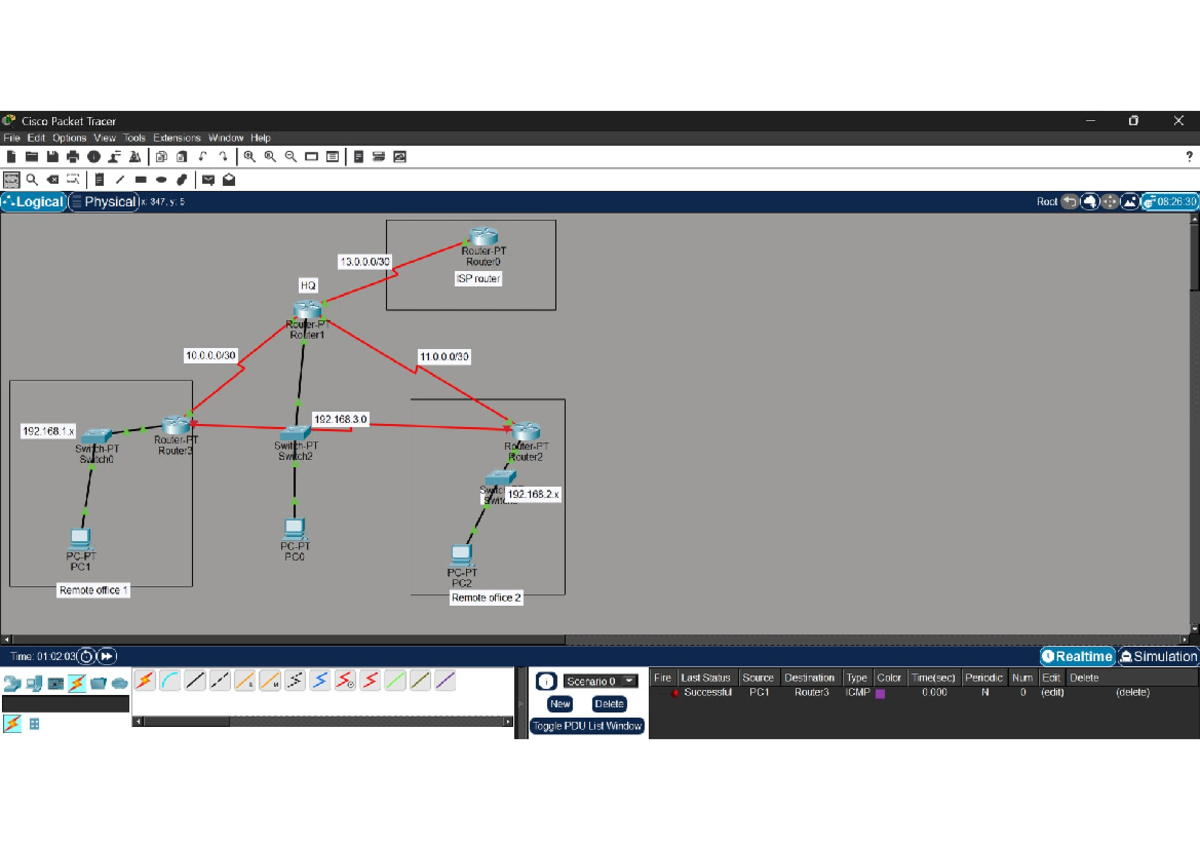Switch to Logical workspace tab

[33, 202]
